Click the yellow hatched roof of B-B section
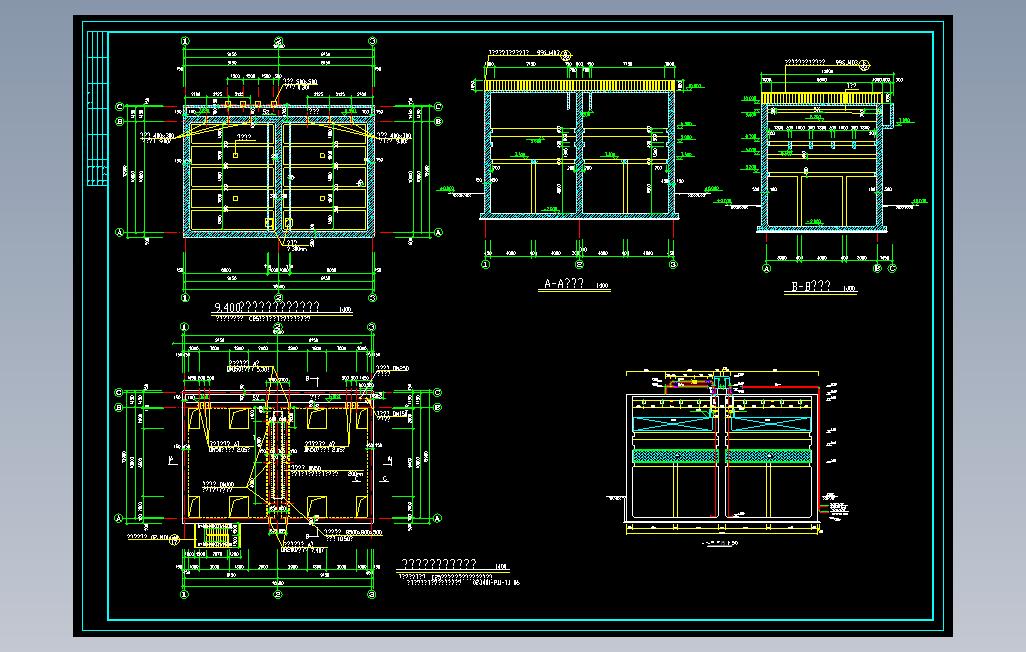This screenshot has height=652, width=1026. (x=822, y=98)
